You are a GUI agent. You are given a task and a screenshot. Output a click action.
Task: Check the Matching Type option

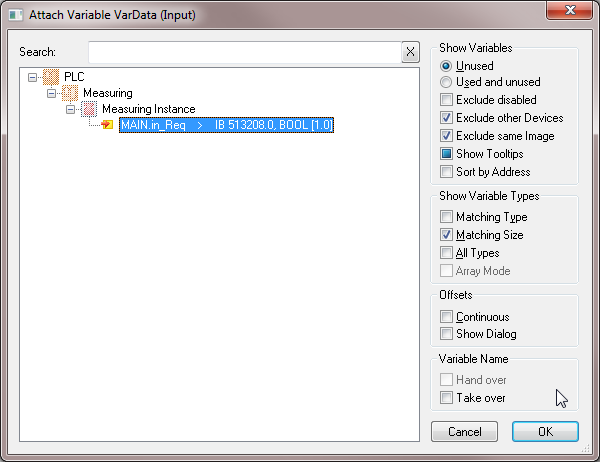pyautogui.click(x=446, y=217)
